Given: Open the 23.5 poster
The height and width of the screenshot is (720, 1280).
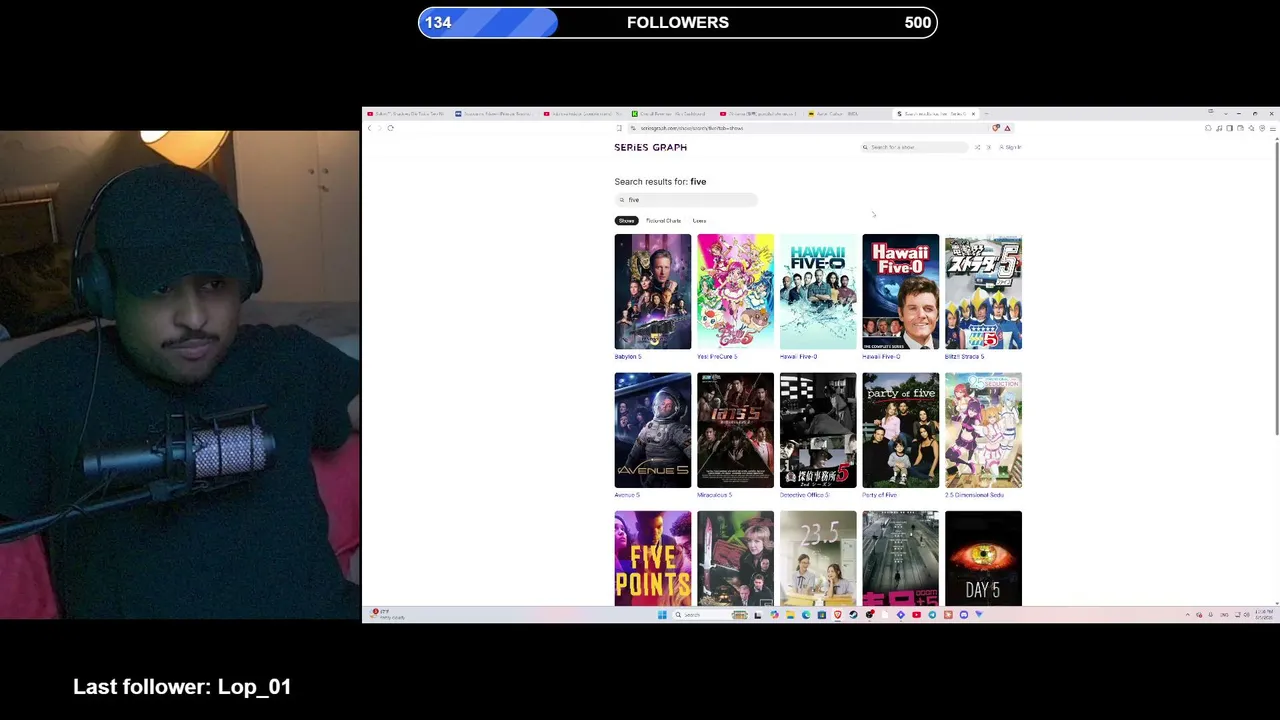Looking at the screenshot, I should tap(818, 558).
